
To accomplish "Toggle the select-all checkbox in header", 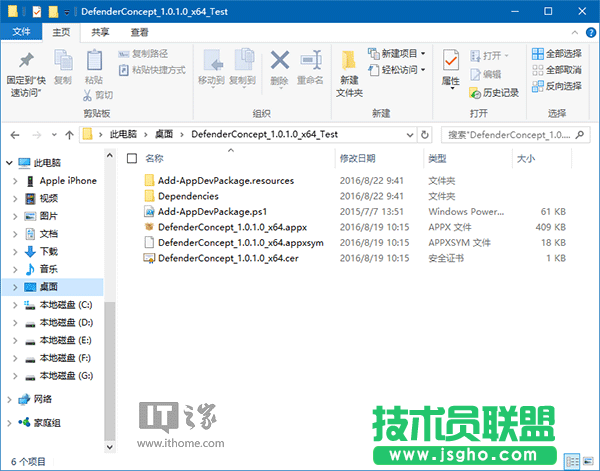I will 132,158.
